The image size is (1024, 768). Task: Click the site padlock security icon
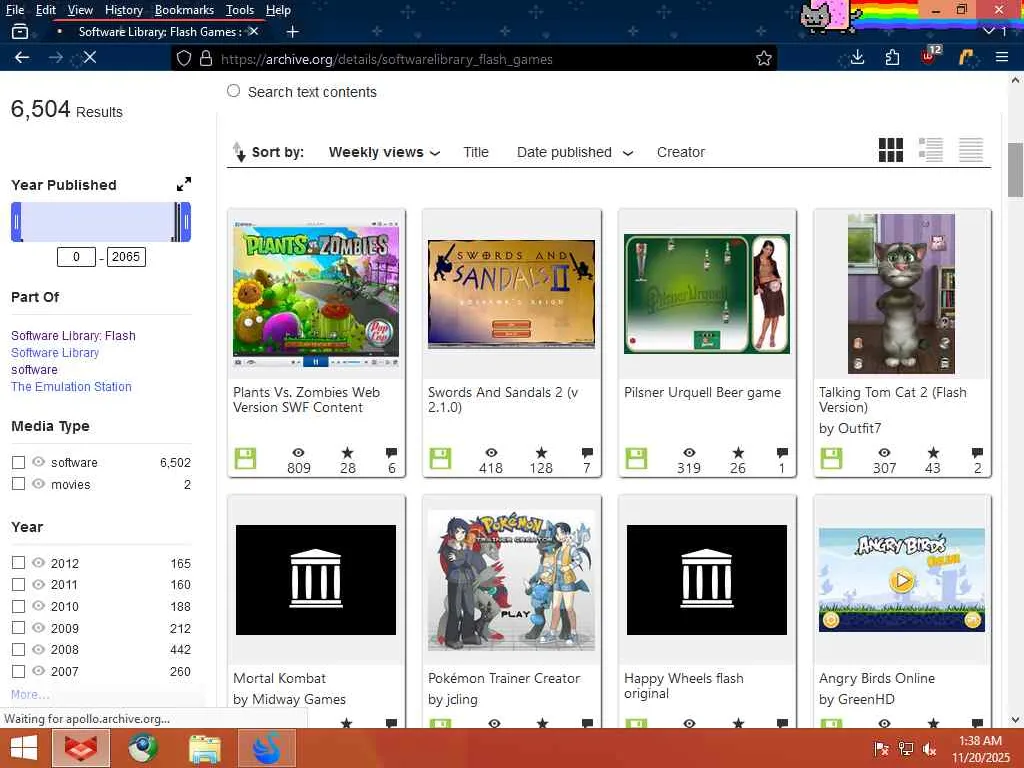coord(206,59)
